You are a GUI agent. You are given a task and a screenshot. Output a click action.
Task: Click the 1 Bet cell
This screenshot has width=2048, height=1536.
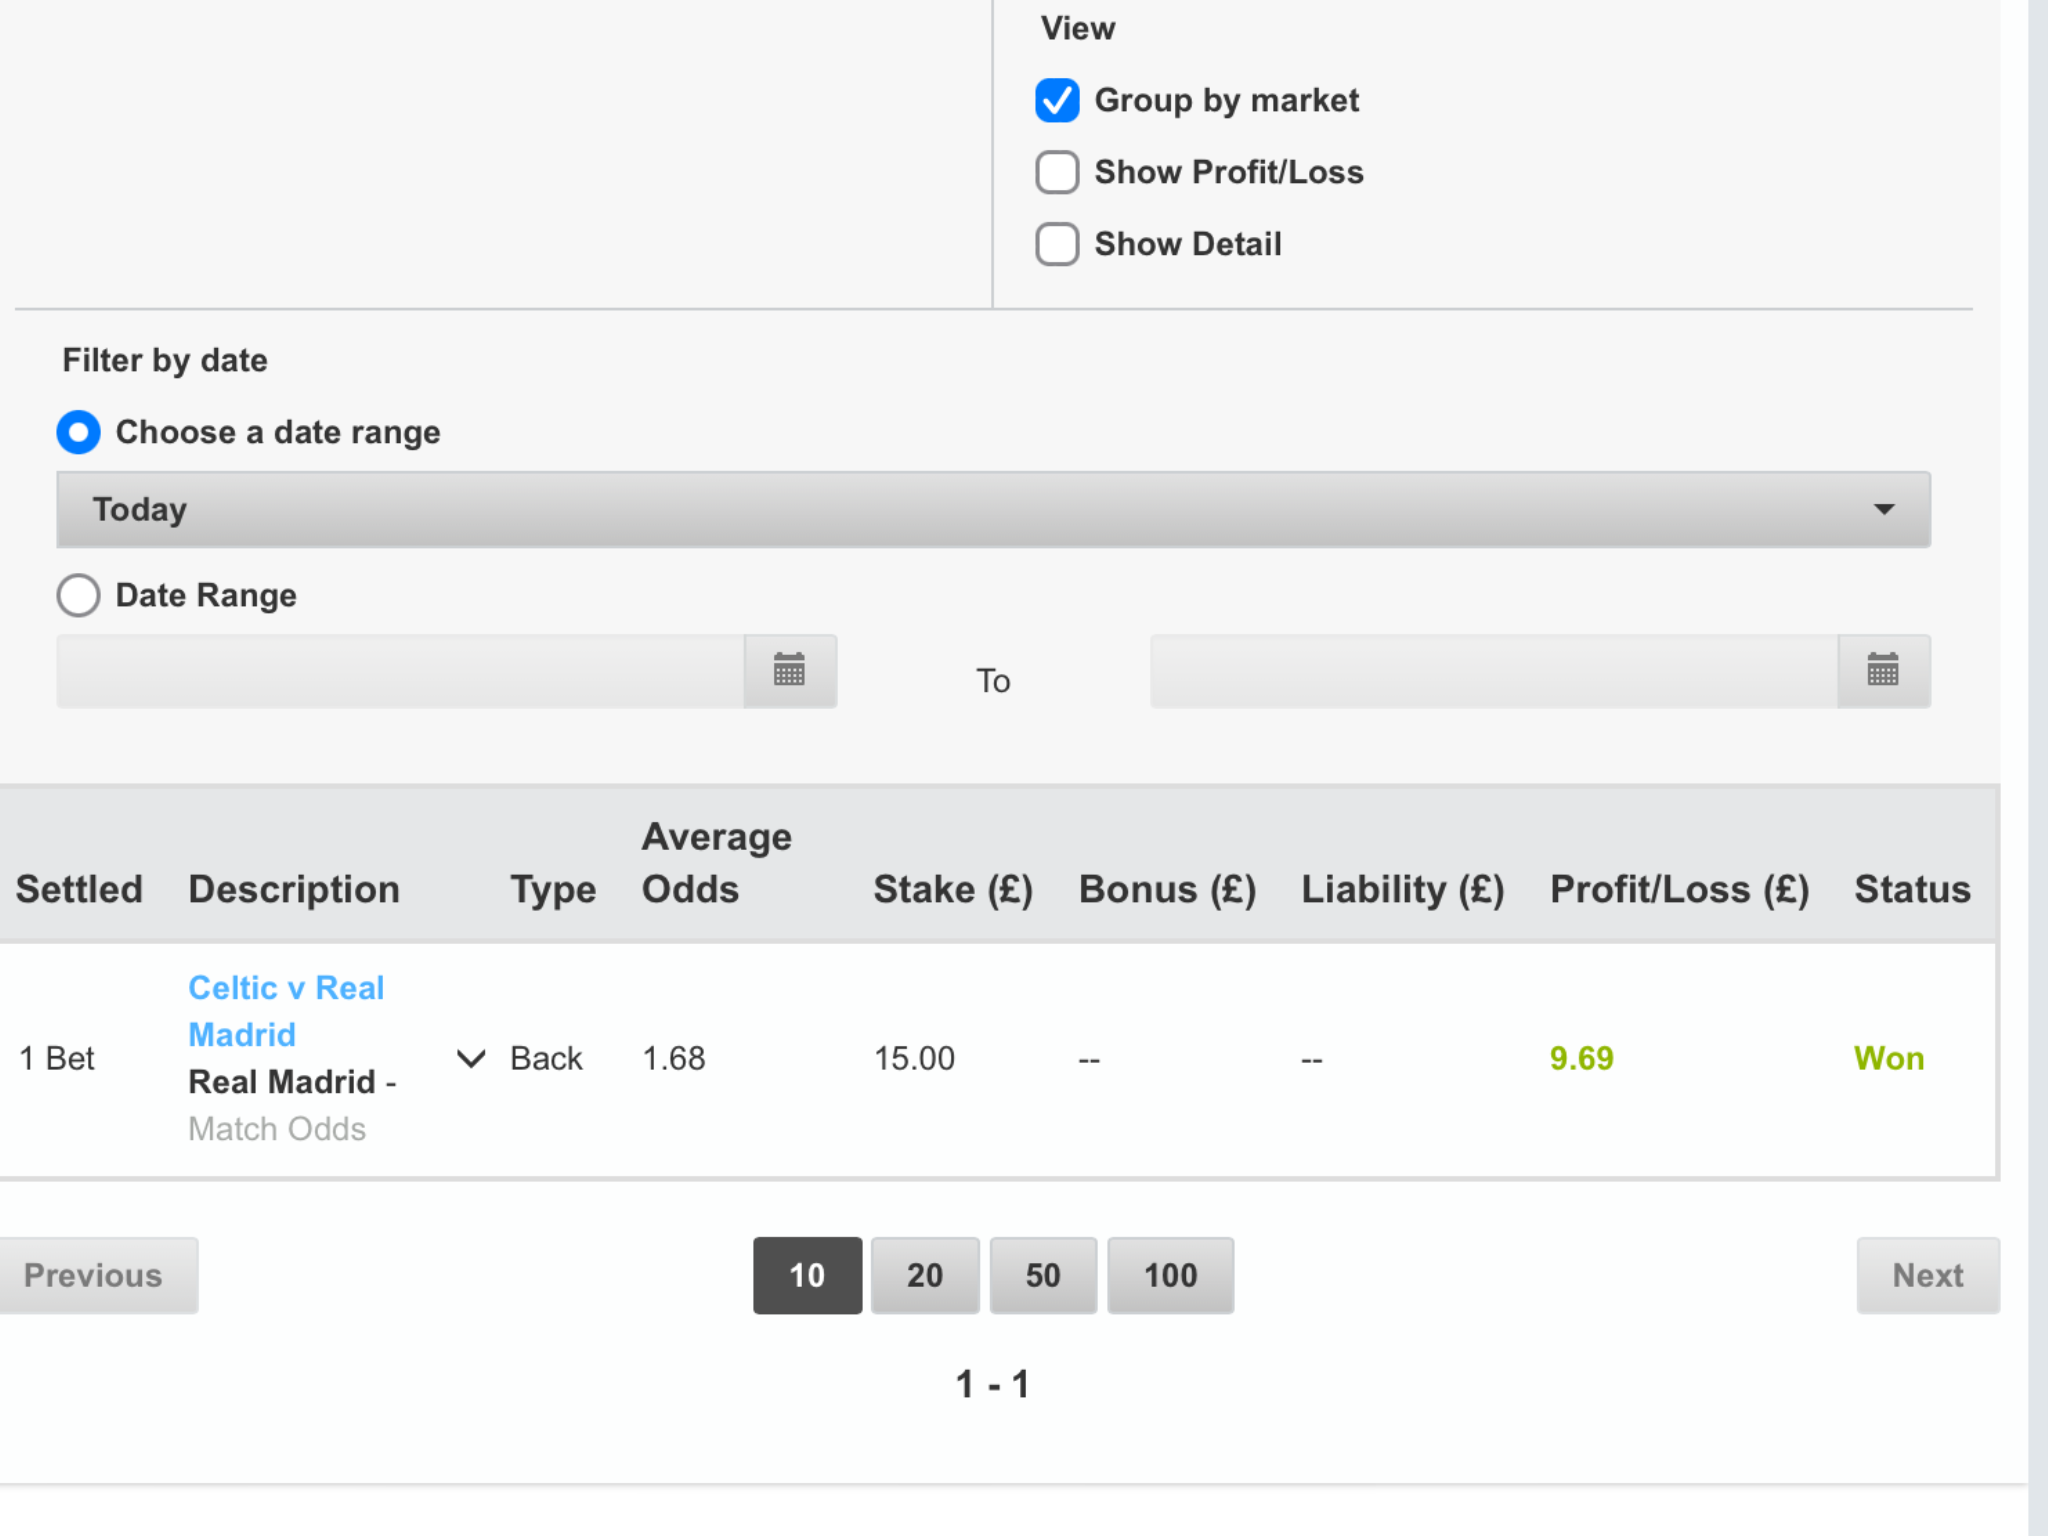pos(57,1058)
